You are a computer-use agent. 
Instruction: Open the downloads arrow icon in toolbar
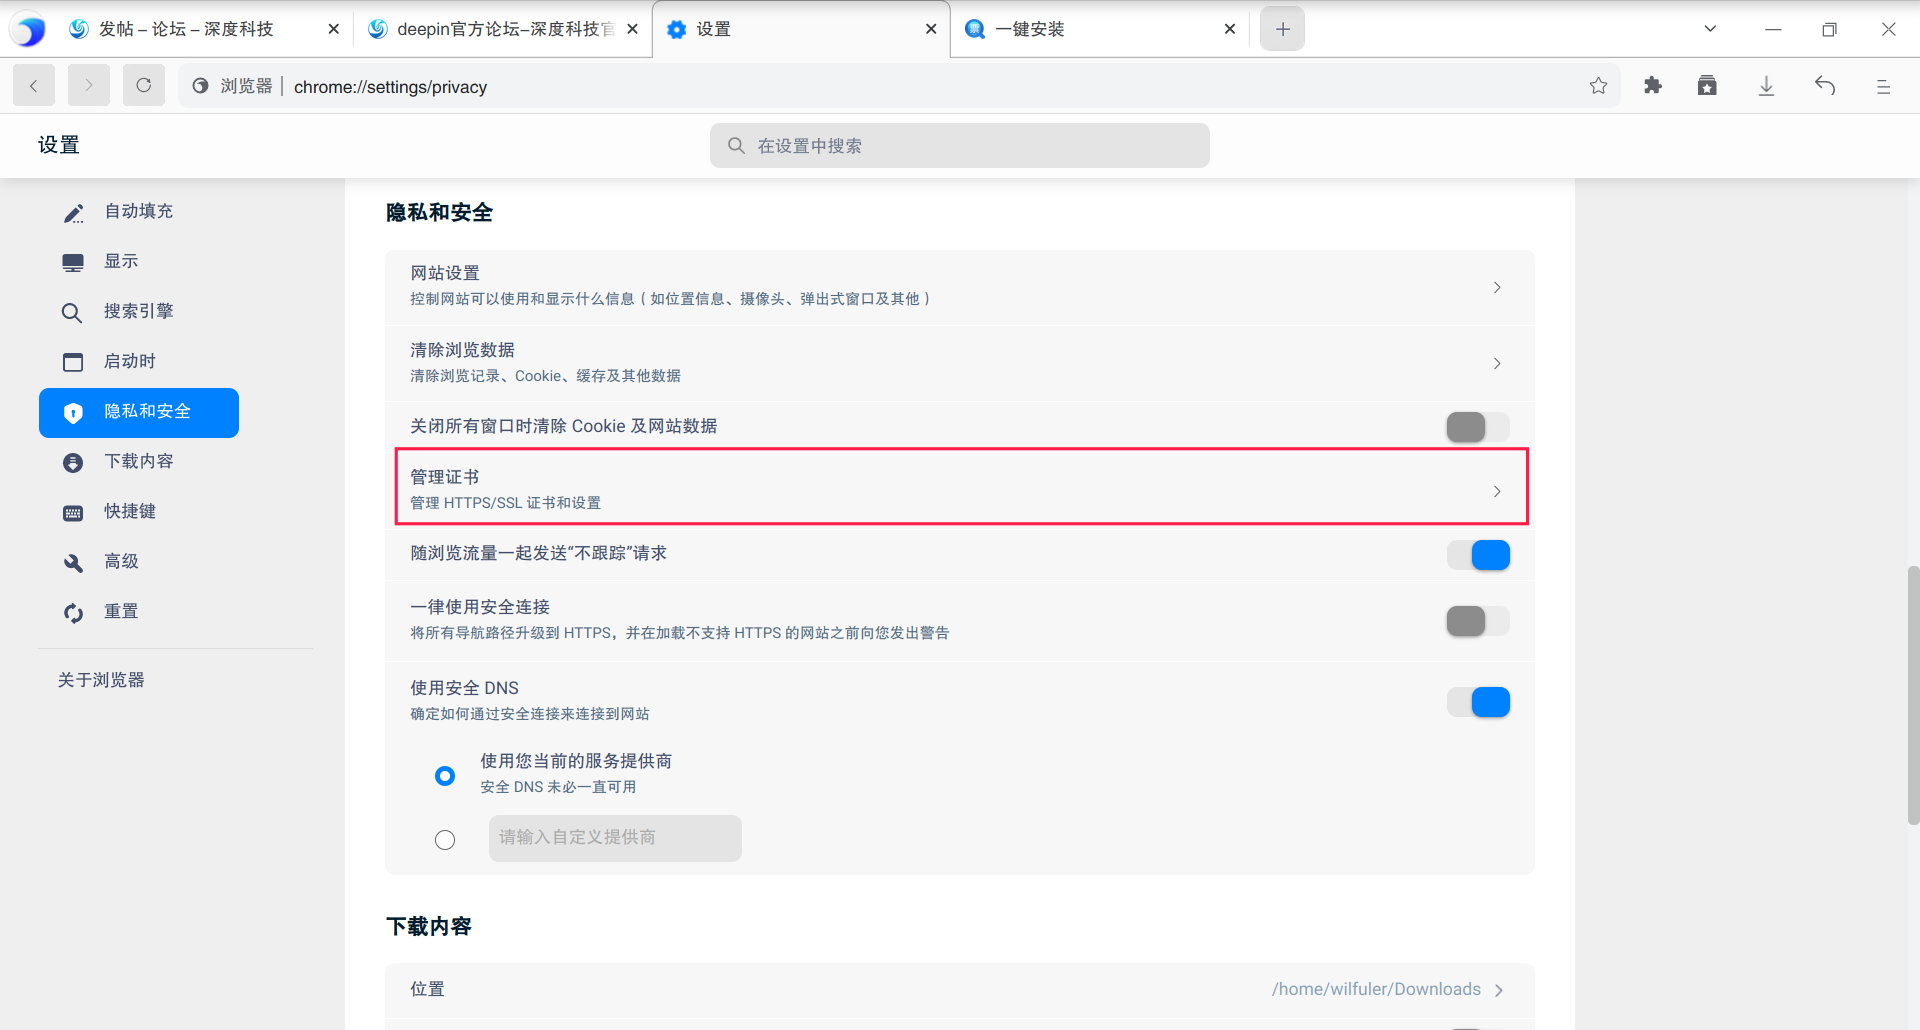click(x=1767, y=86)
